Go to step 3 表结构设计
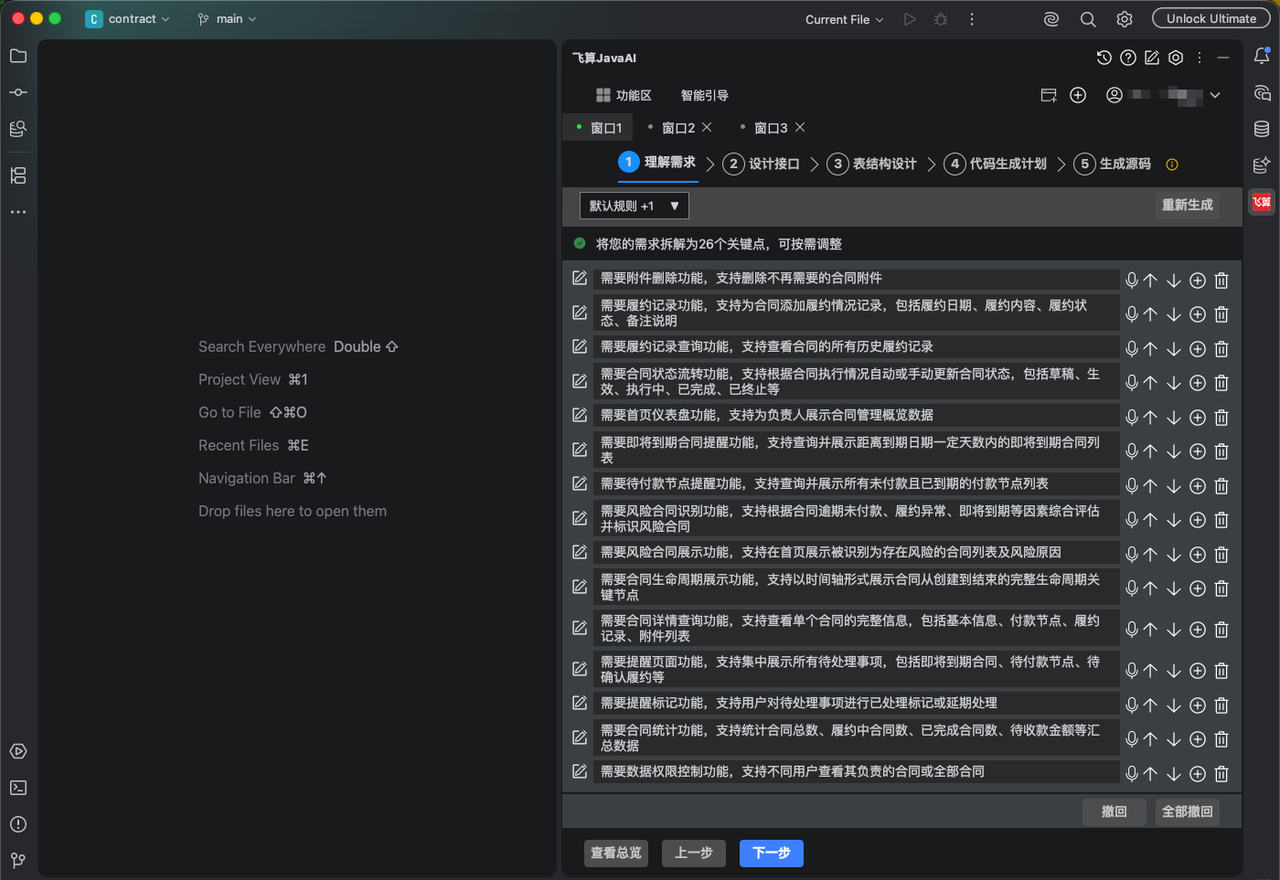1280x880 pixels. (x=872, y=164)
